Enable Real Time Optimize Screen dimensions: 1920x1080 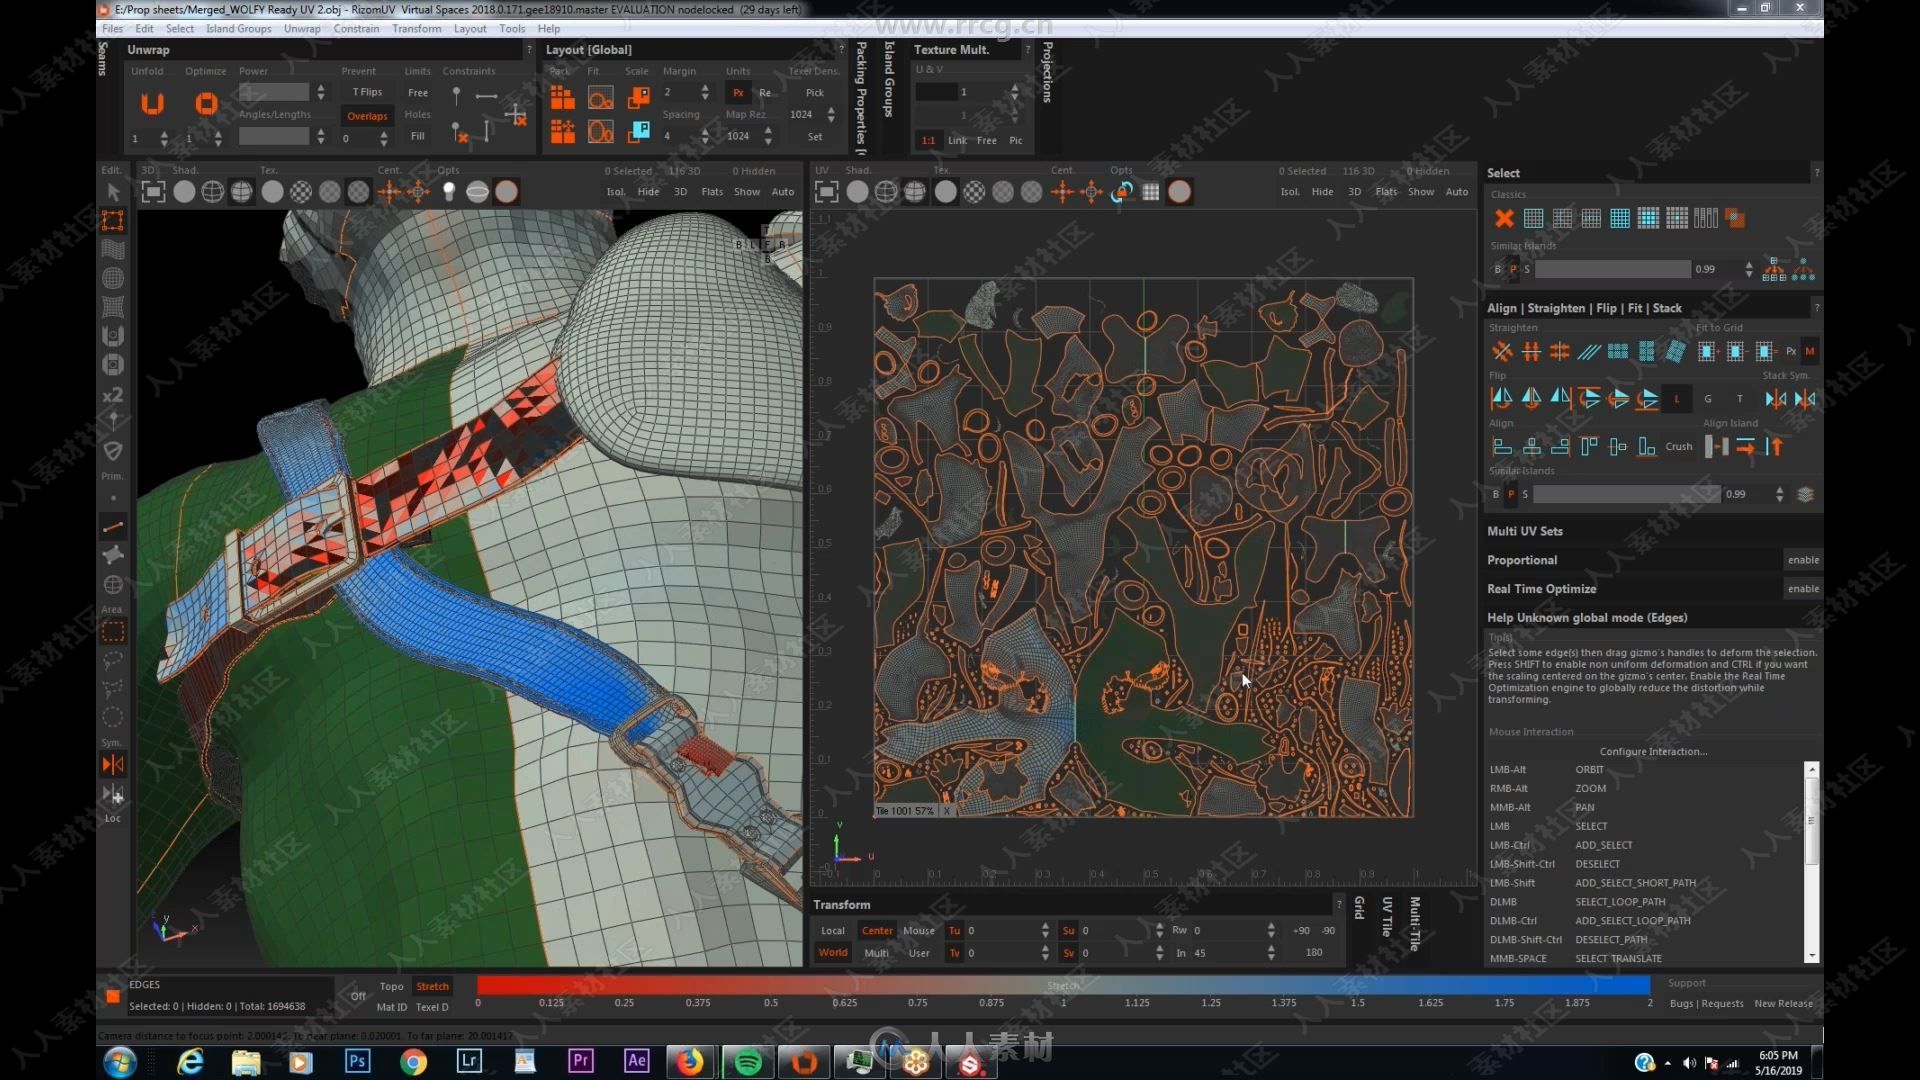pos(1803,589)
